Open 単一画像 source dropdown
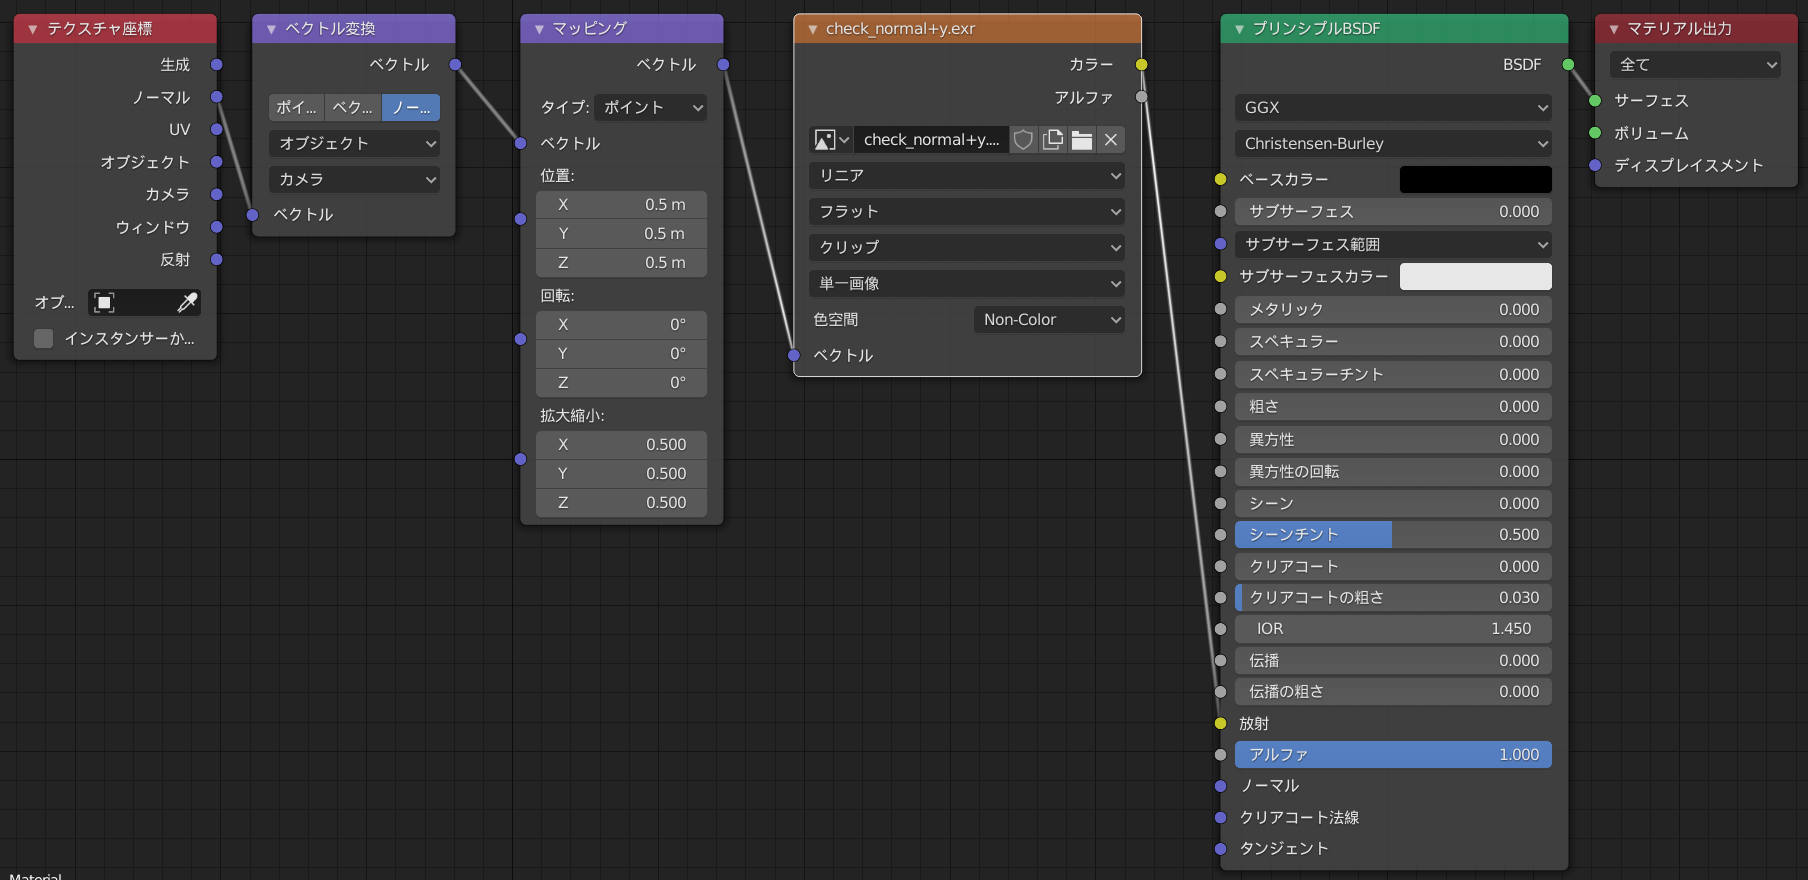Screen dimensions: 1808x880 pos(967,283)
